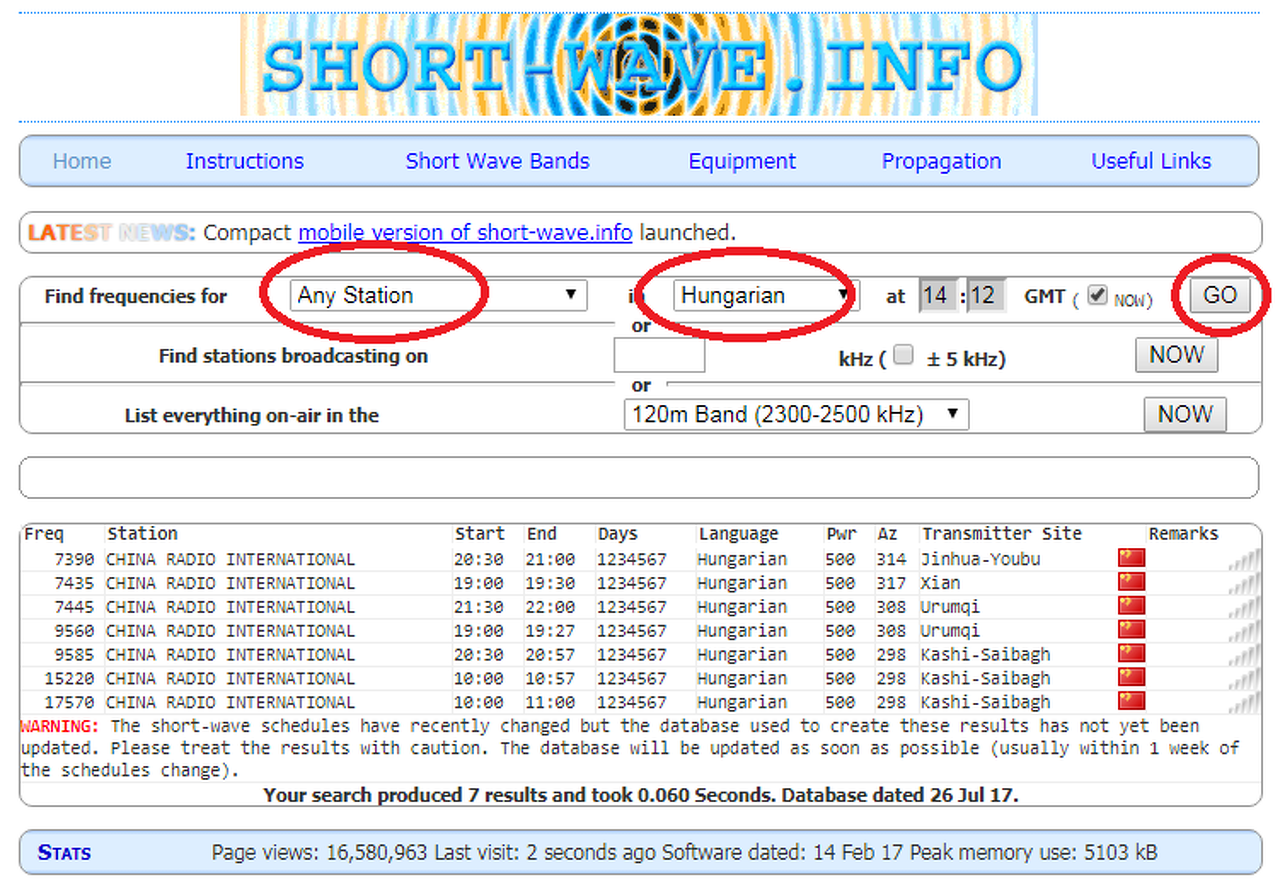Focus the kHz frequency input box

click(659, 356)
